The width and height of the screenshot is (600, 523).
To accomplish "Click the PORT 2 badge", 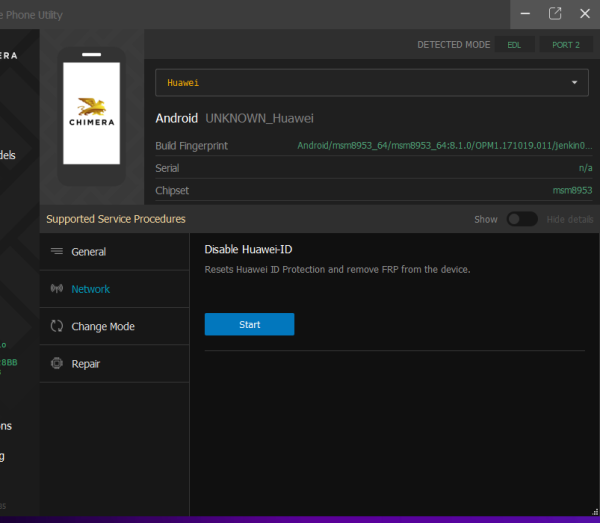I will click(x=566, y=45).
